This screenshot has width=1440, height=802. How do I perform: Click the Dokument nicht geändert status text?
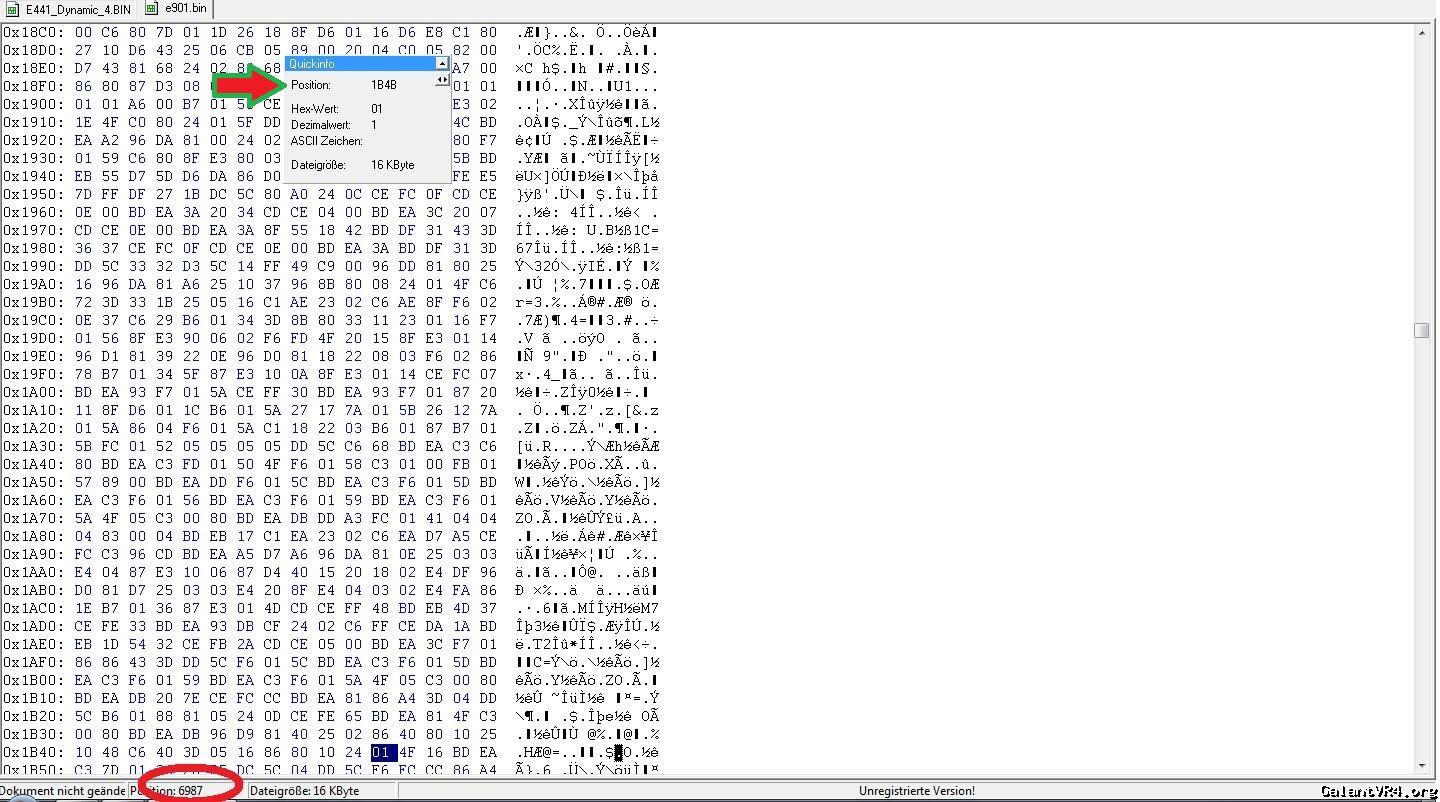point(63,791)
